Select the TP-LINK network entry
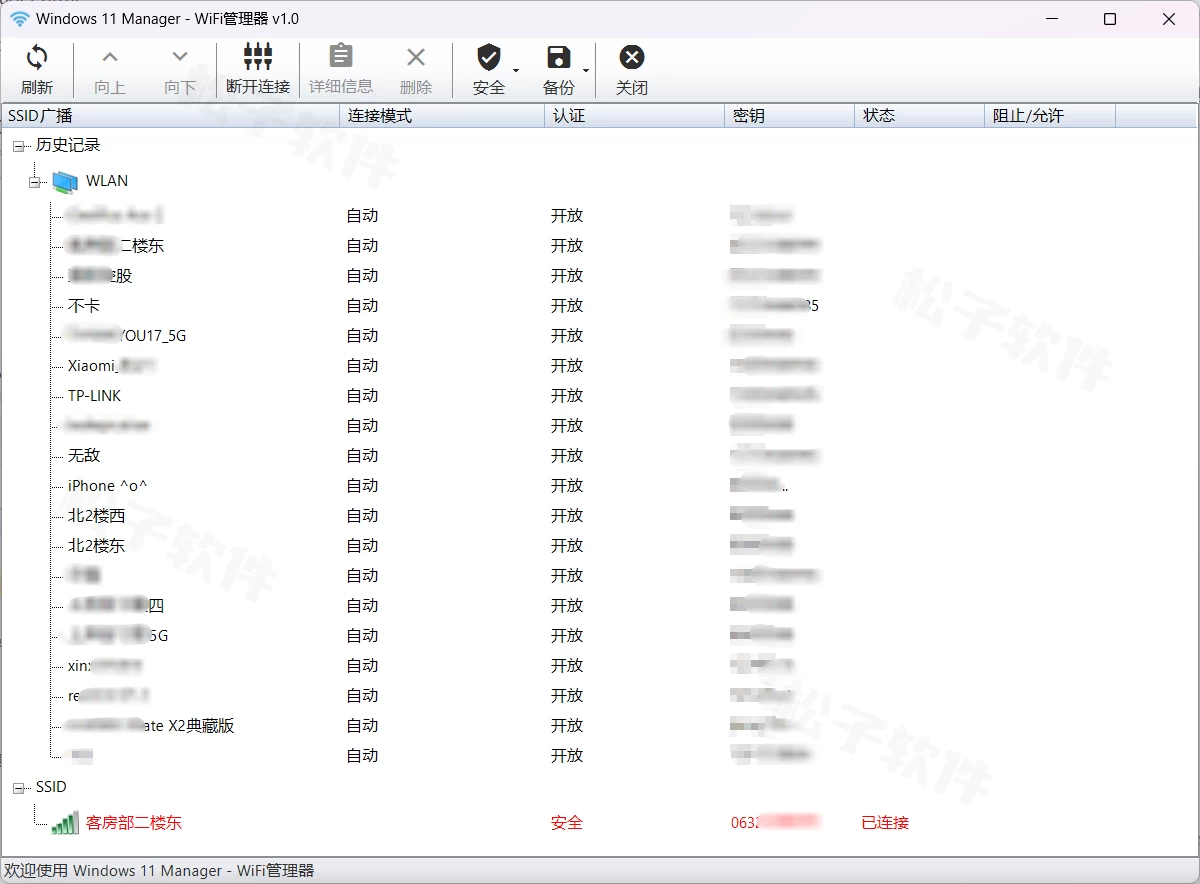Image resolution: width=1200 pixels, height=884 pixels. click(95, 396)
